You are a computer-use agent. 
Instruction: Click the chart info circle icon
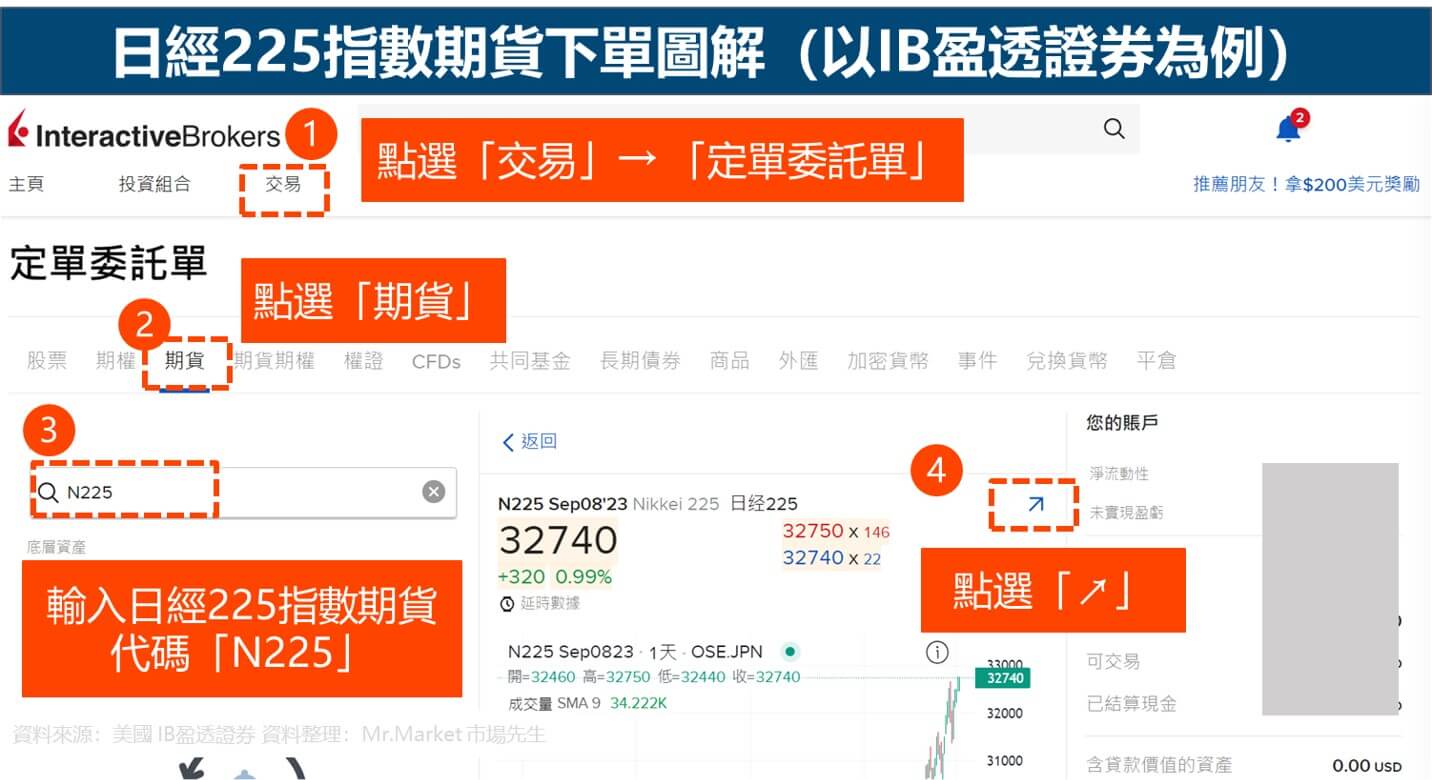pyautogui.click(x=937, y=653)
